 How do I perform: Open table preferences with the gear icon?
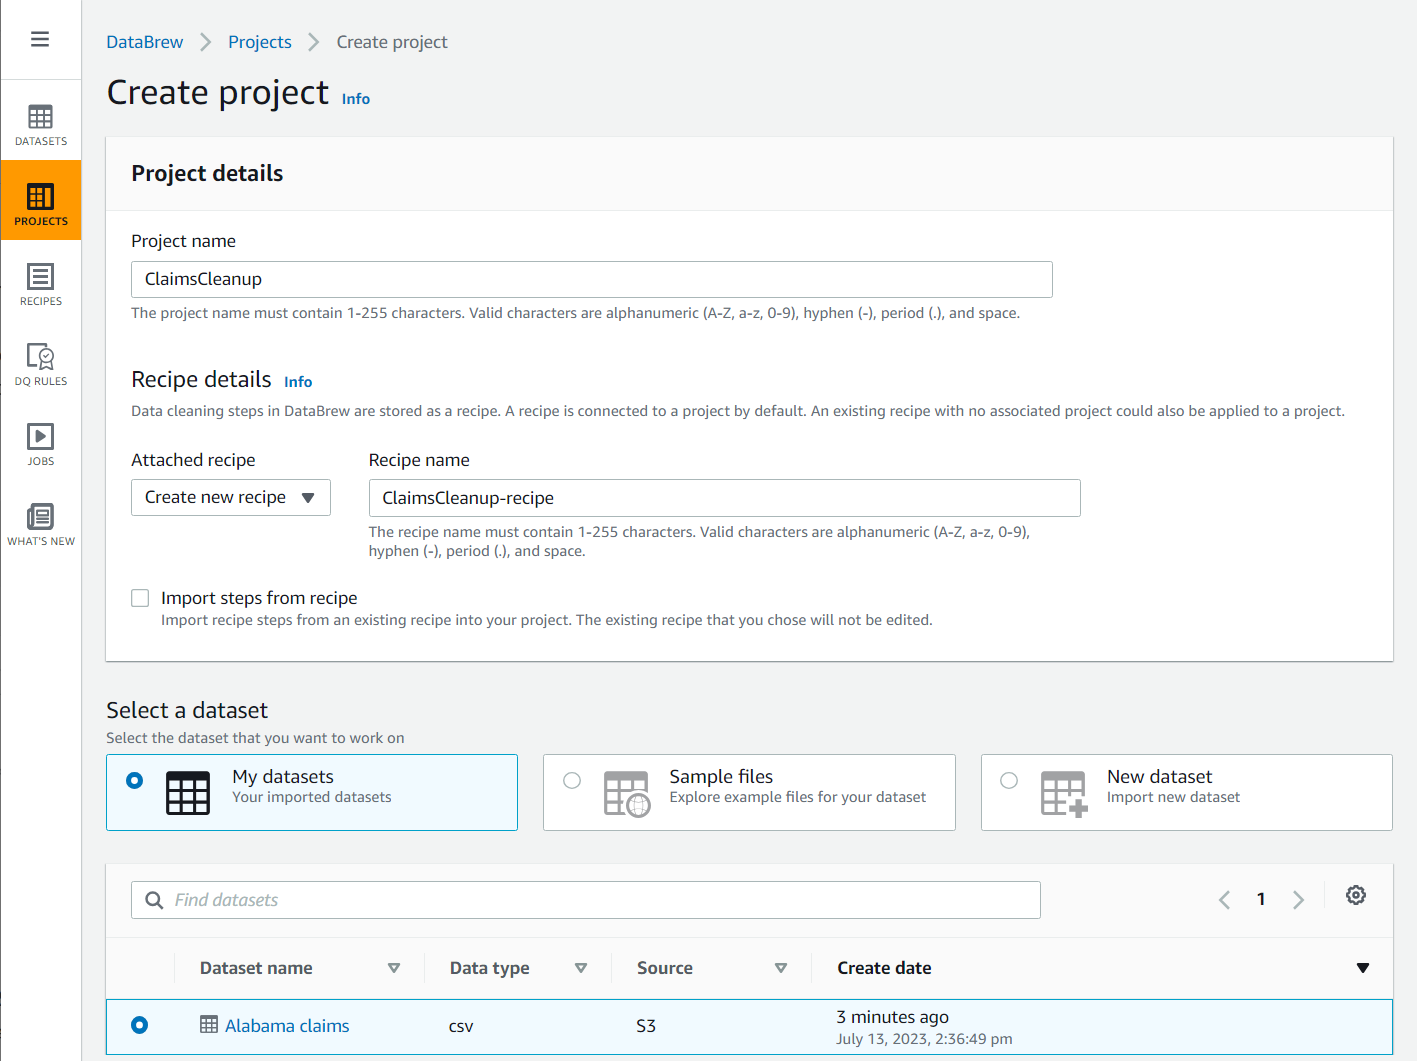tap(1355, 895)
